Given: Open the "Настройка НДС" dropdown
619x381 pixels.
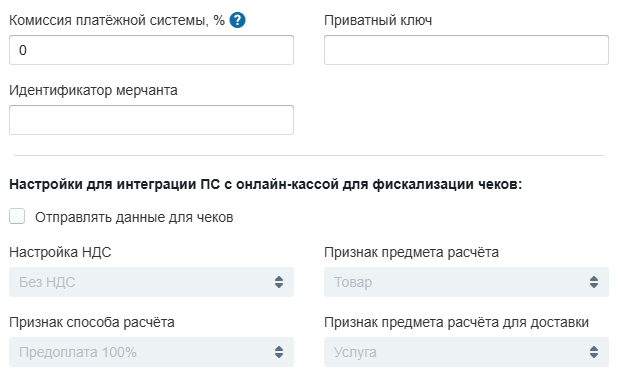Looking at the screenshot, I should pyautogui.click(x=151, y=282).
